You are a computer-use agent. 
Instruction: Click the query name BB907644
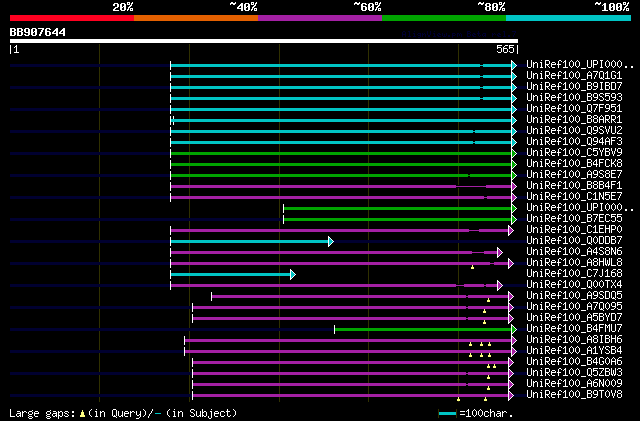tap(38, 32)
